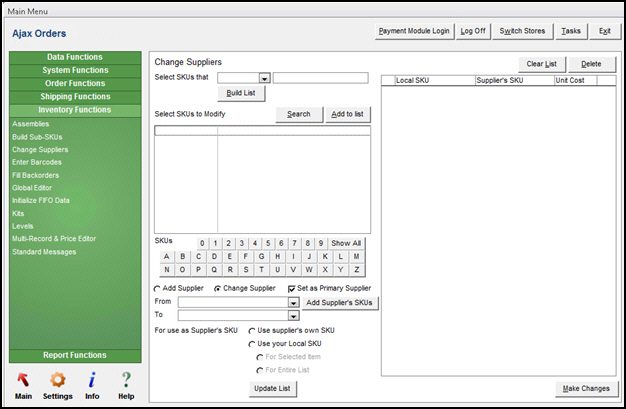This screenshot has height=409, width=626.
Task: Click the SKU filter text field
Action: pos(320,78)
